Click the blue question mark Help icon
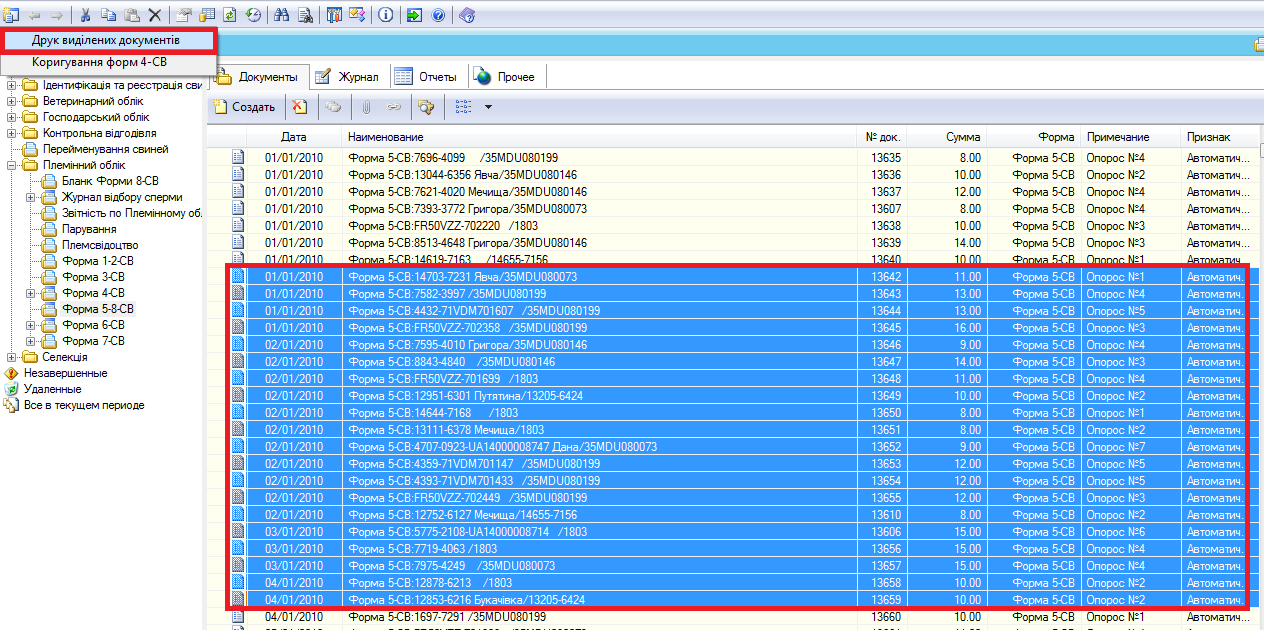The height and width of the screenshot is (630, 1264). tap(438, 15)
